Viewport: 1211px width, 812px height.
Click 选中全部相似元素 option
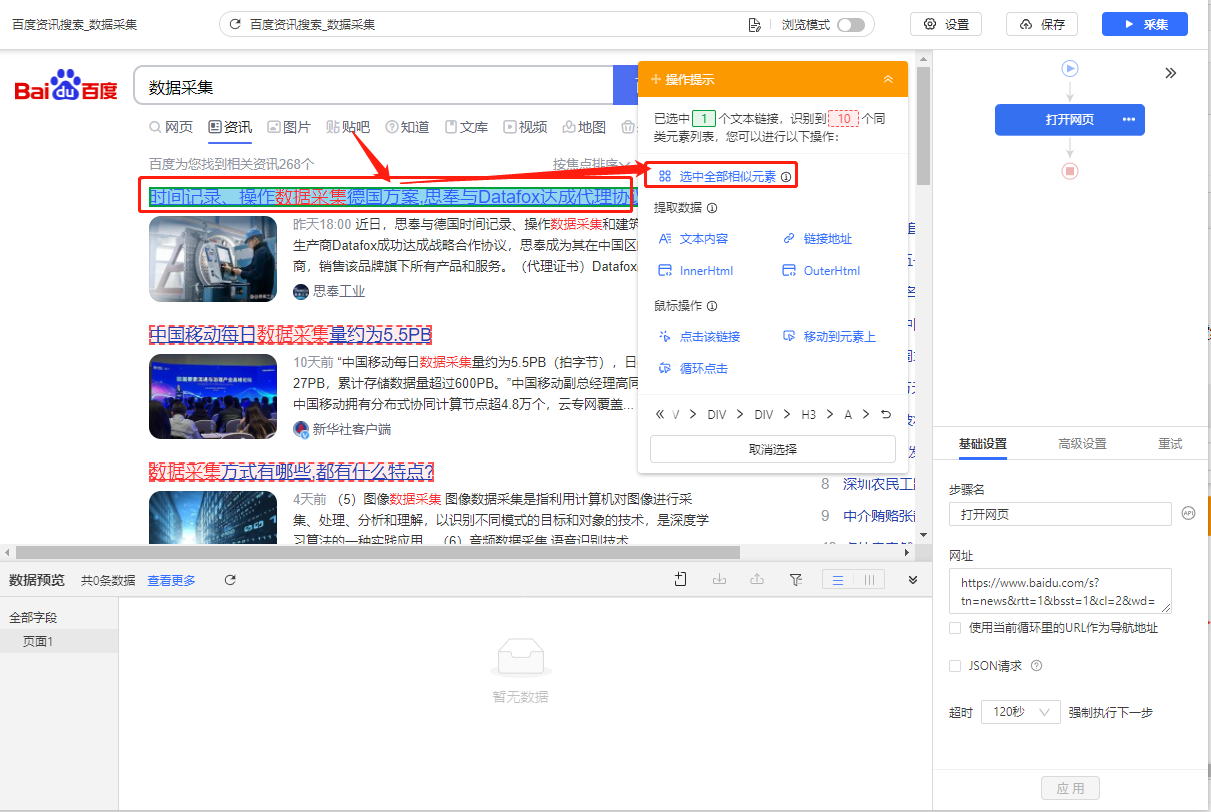727,177
